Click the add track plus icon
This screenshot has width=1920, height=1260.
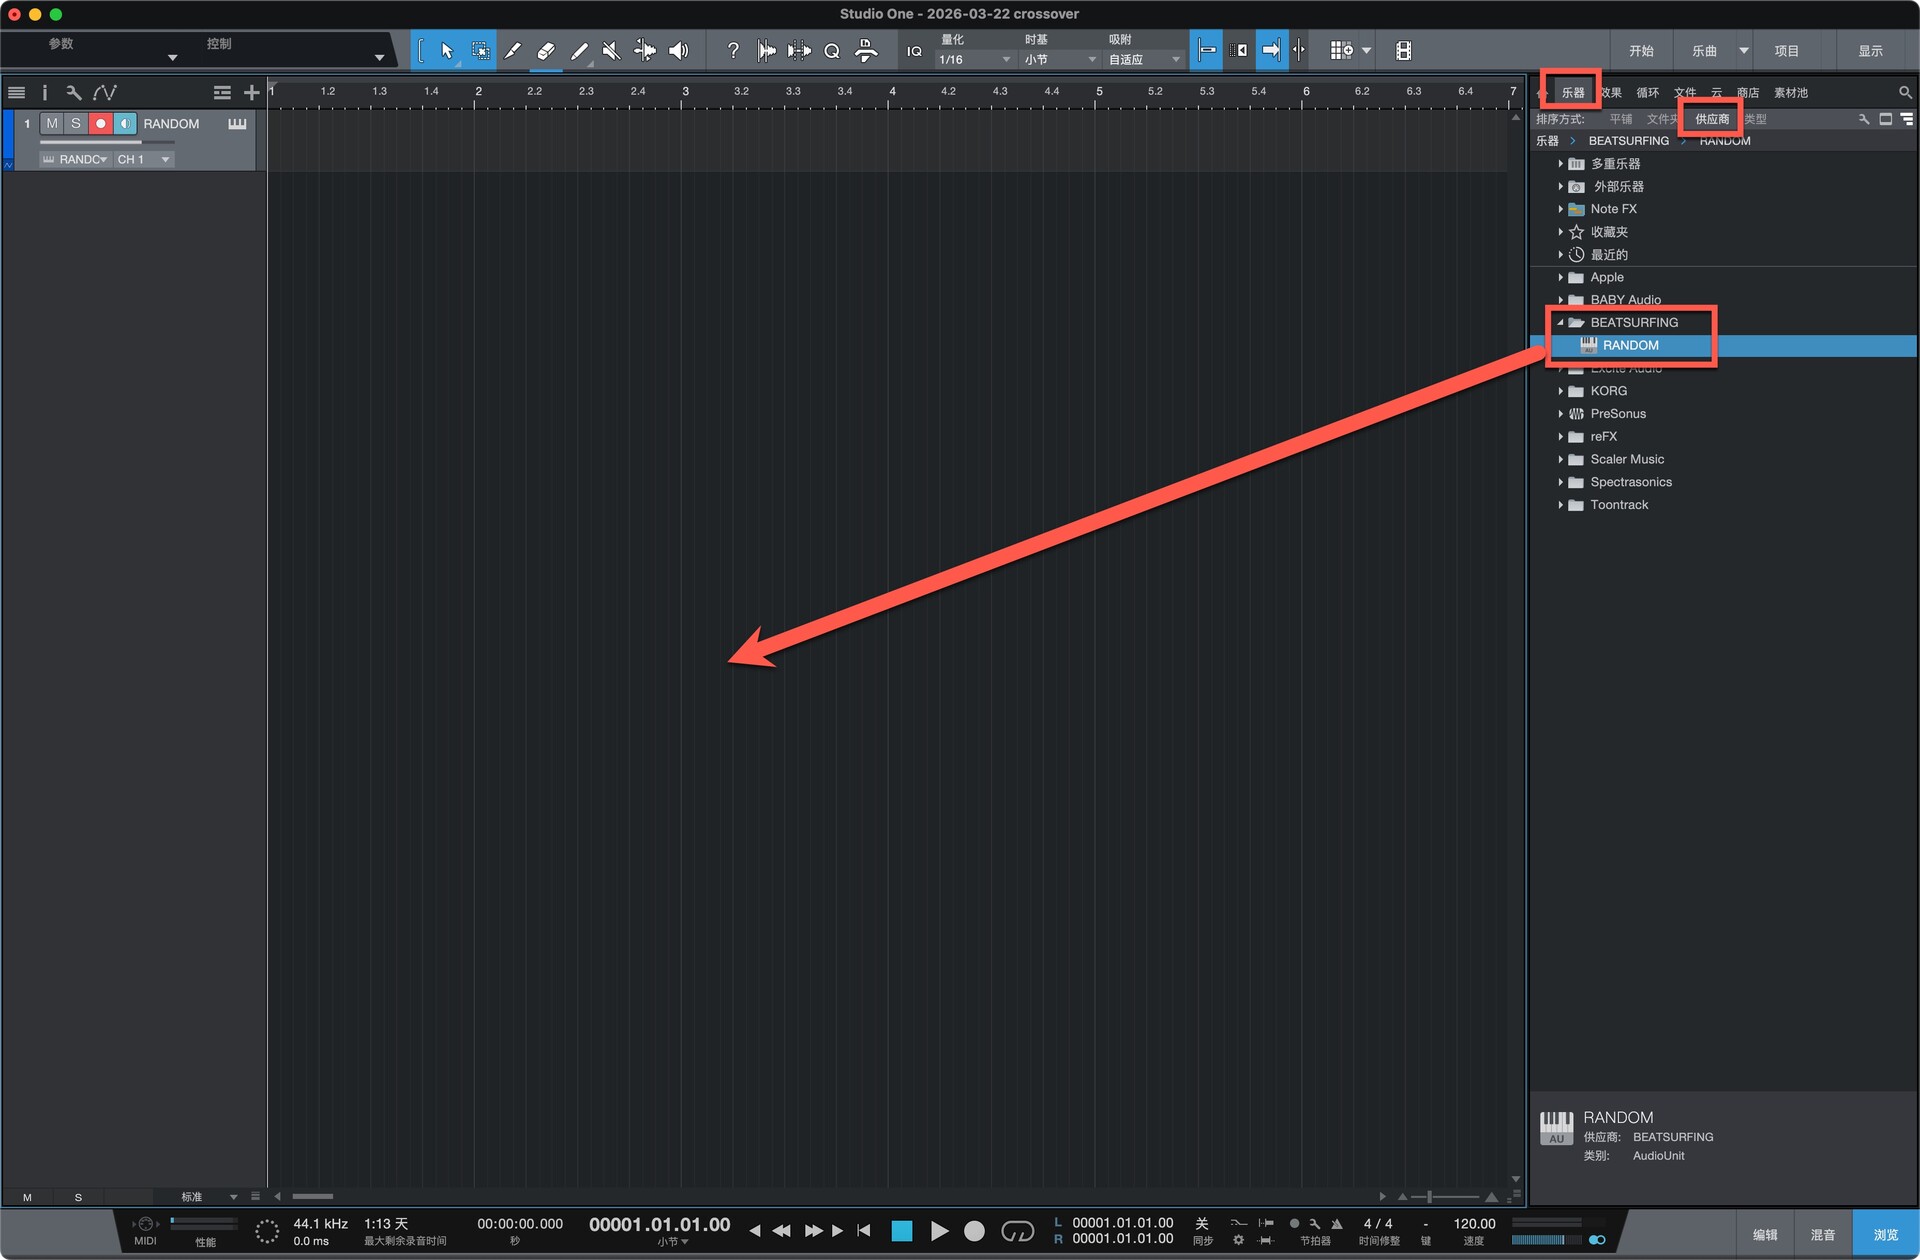pos(251,93)
